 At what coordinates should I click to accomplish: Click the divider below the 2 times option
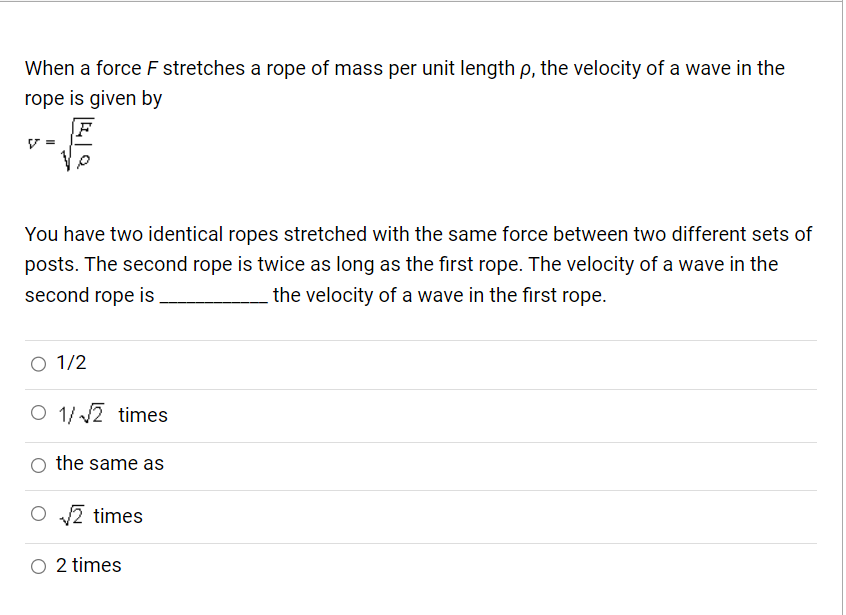(x=420, y=590)
